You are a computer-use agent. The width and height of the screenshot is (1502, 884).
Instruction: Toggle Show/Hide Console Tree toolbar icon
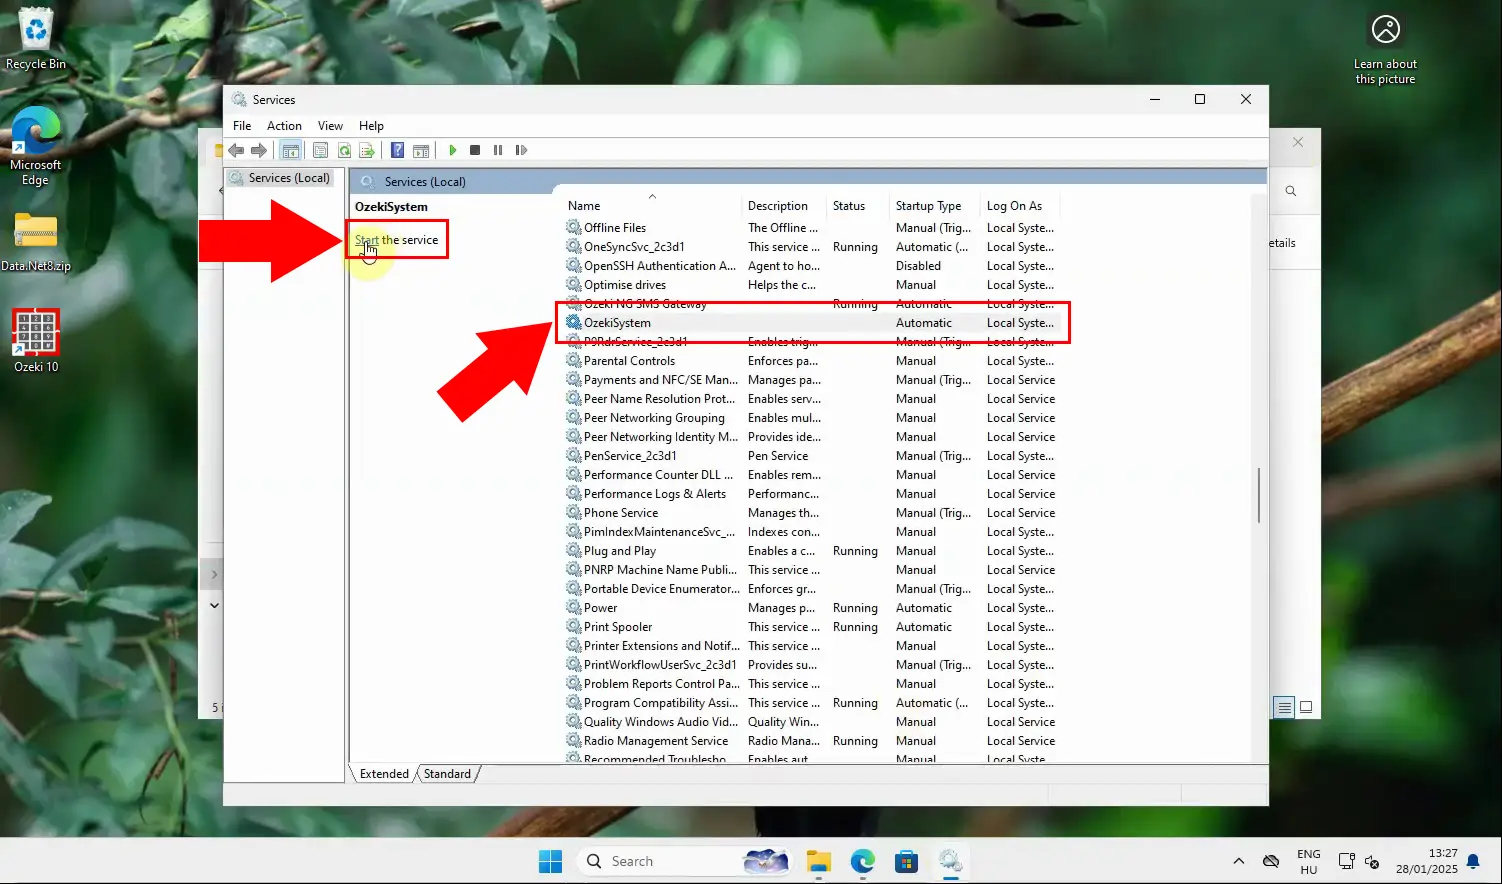291,150
